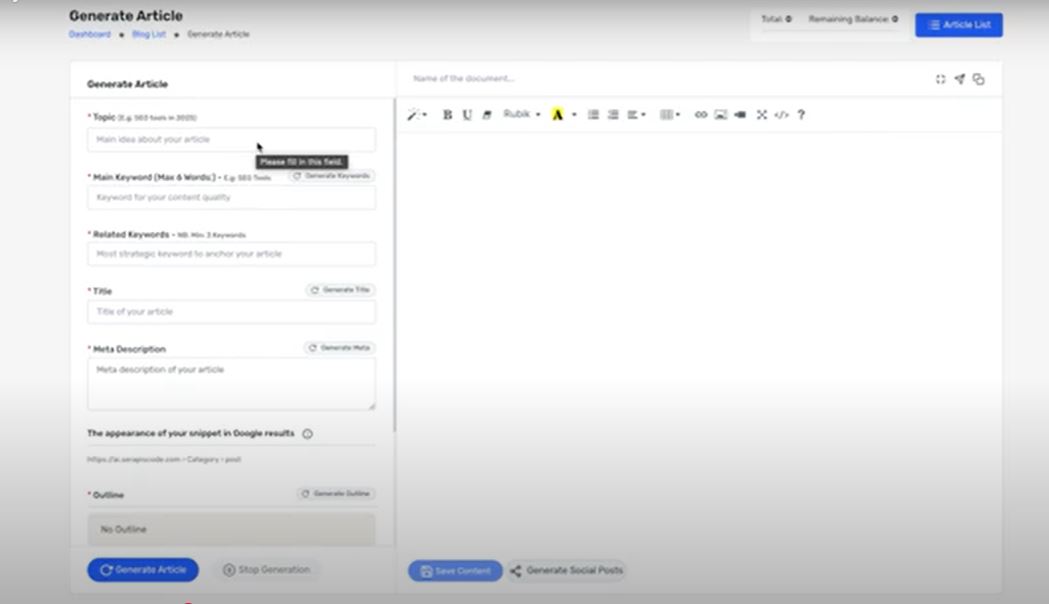Navigate to Blog List breadcrumb
This screenshot has width=1049, height=604.
[148, 33]
